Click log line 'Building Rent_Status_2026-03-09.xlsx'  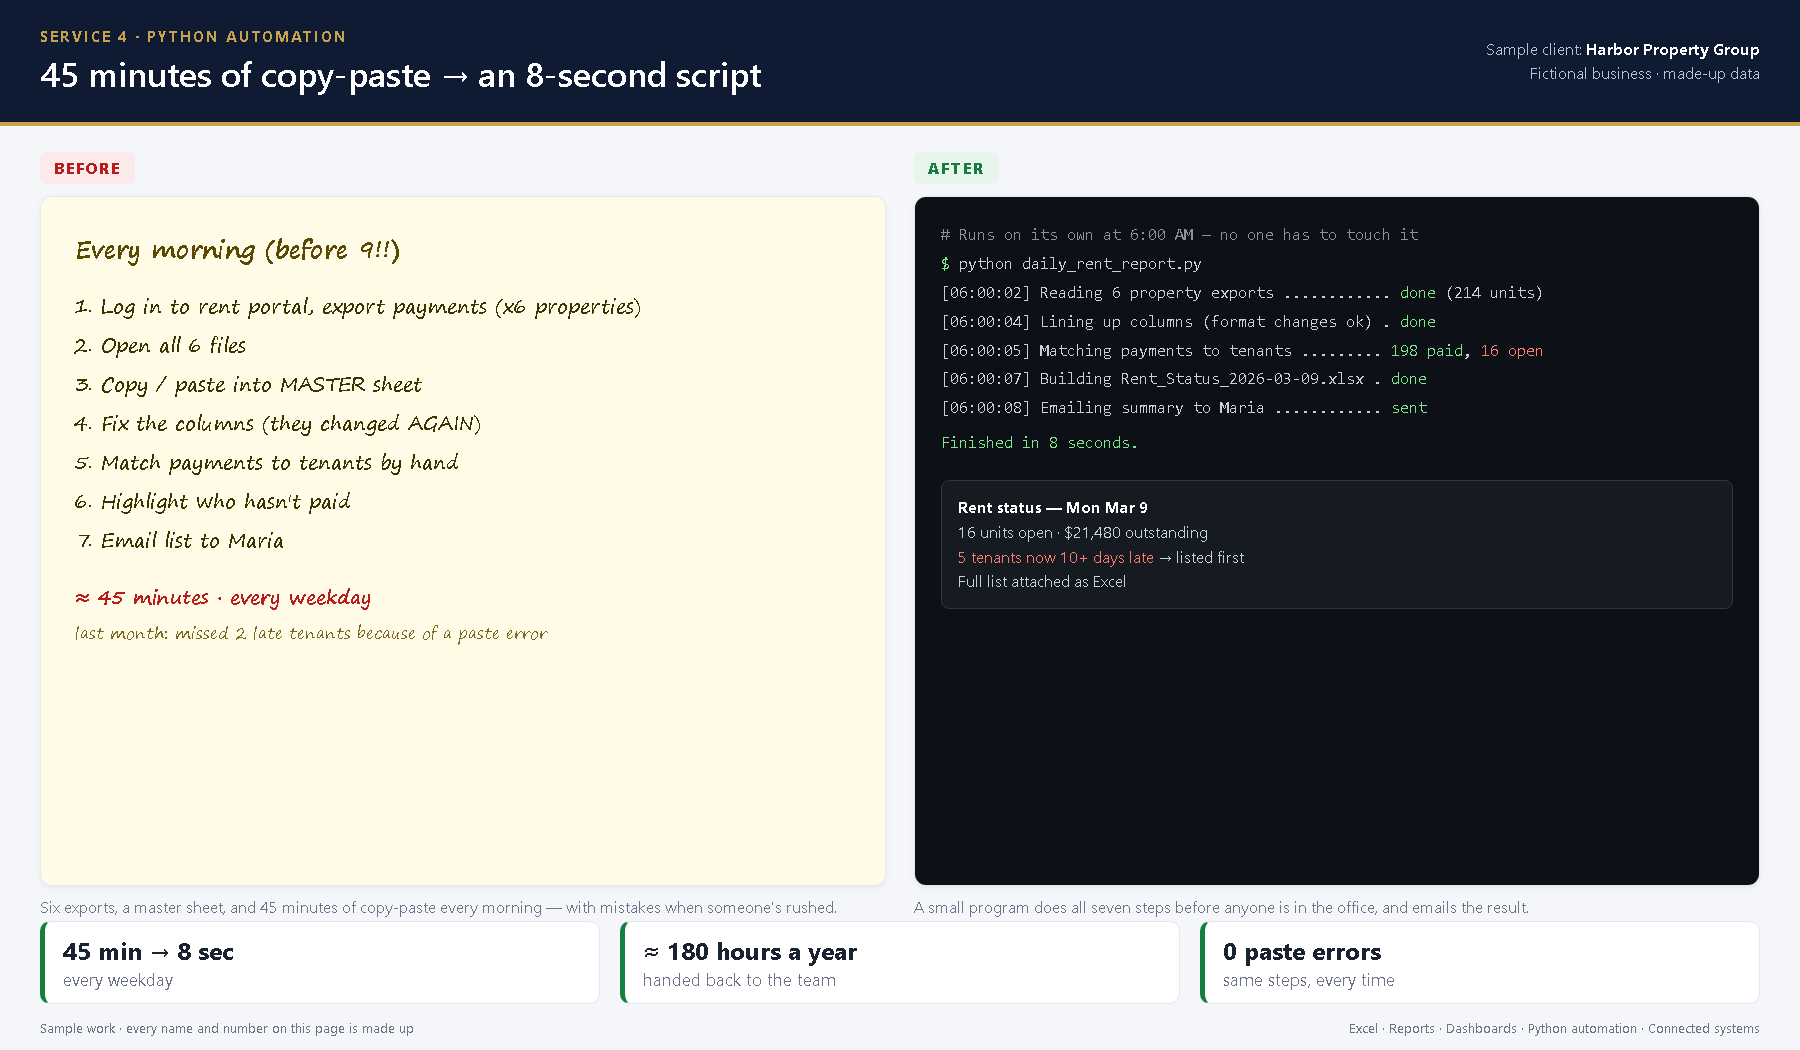tap(1184, 379)
